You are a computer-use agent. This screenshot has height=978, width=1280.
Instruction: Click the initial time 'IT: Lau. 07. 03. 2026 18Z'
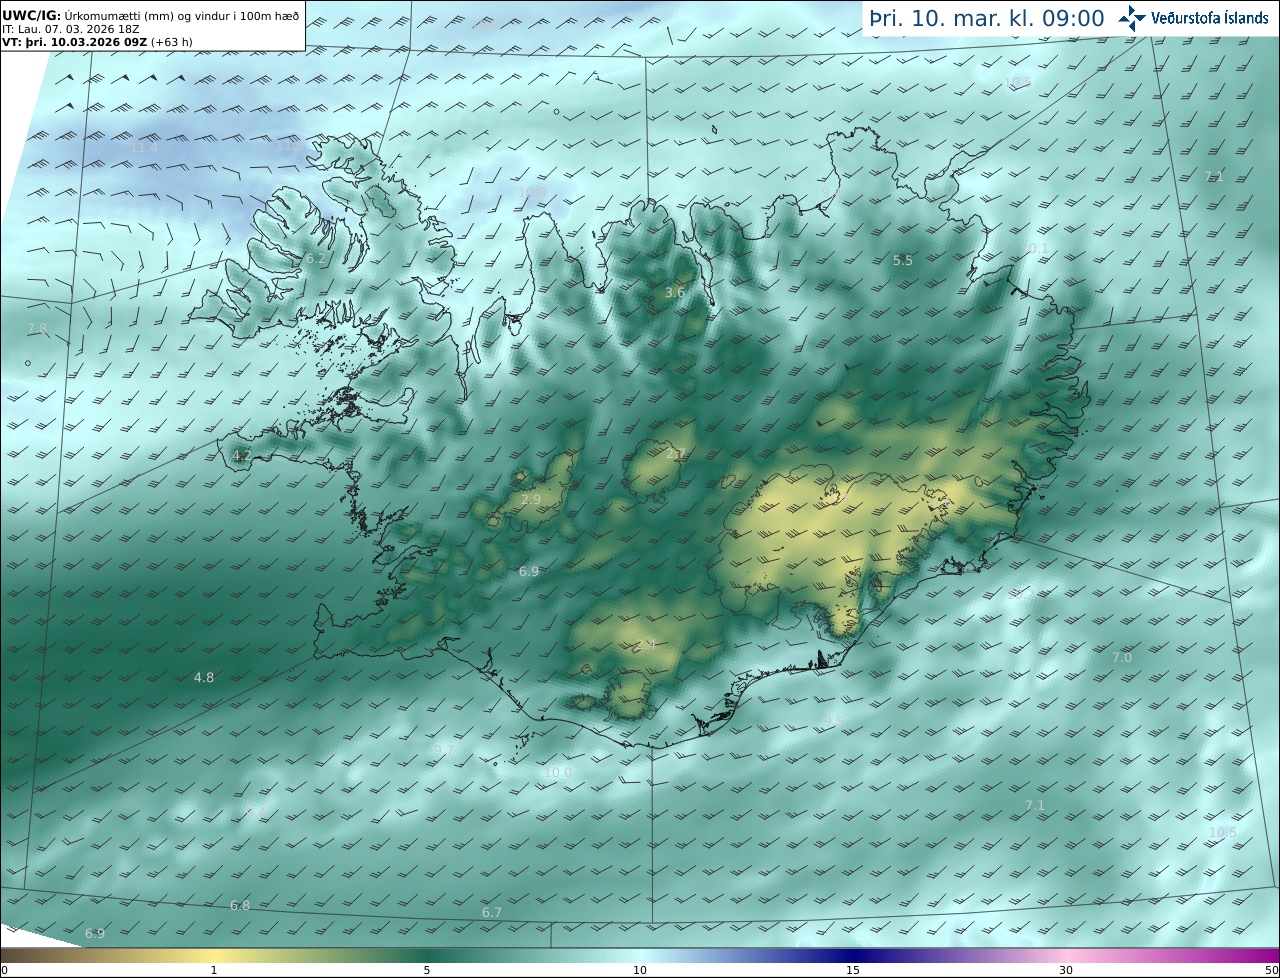click(x=70, y=30)
